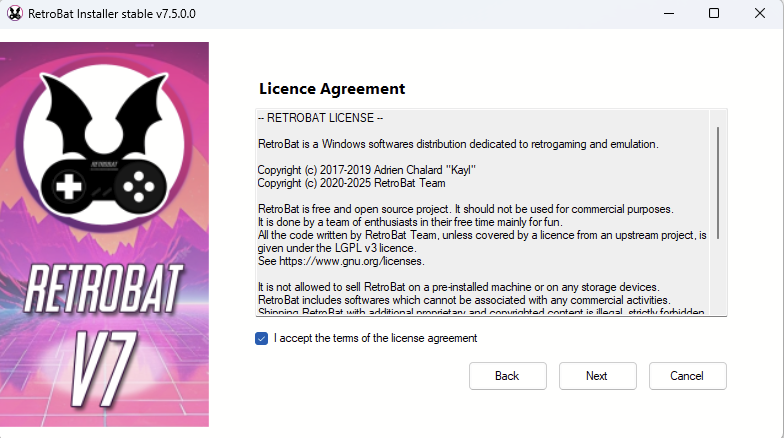Click the gamepad face buttons on logo
This screenshot has height=438, width=784.
(139, 186)
